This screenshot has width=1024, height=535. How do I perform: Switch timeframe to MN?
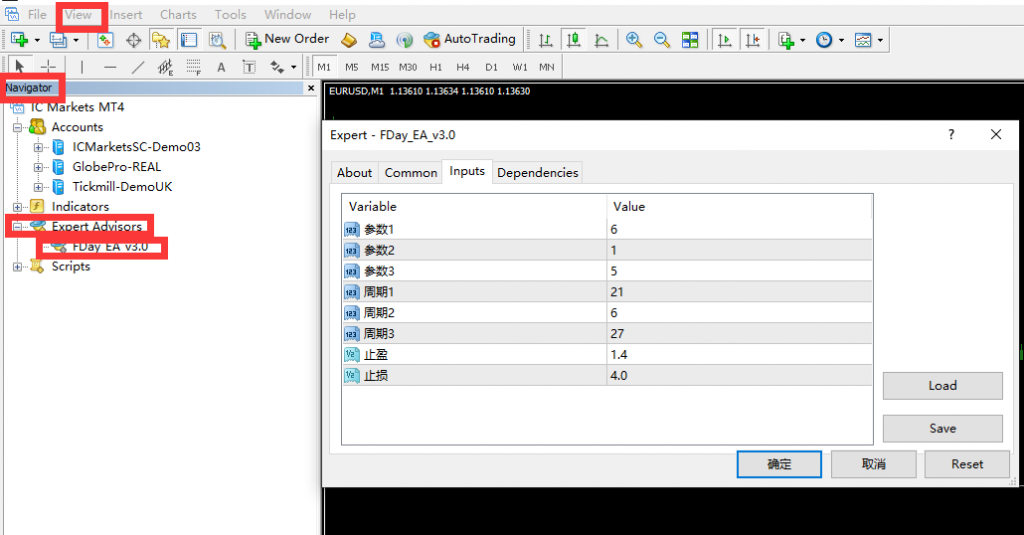[x=547, y=67]
